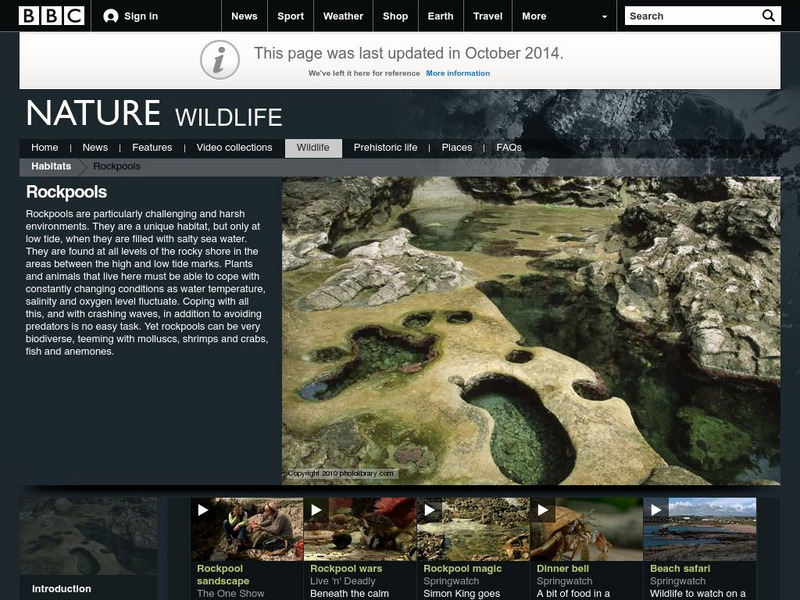This screenshot has height=600, width=800.
Task: Click inside the Search input field
Action: click(685, 16)
